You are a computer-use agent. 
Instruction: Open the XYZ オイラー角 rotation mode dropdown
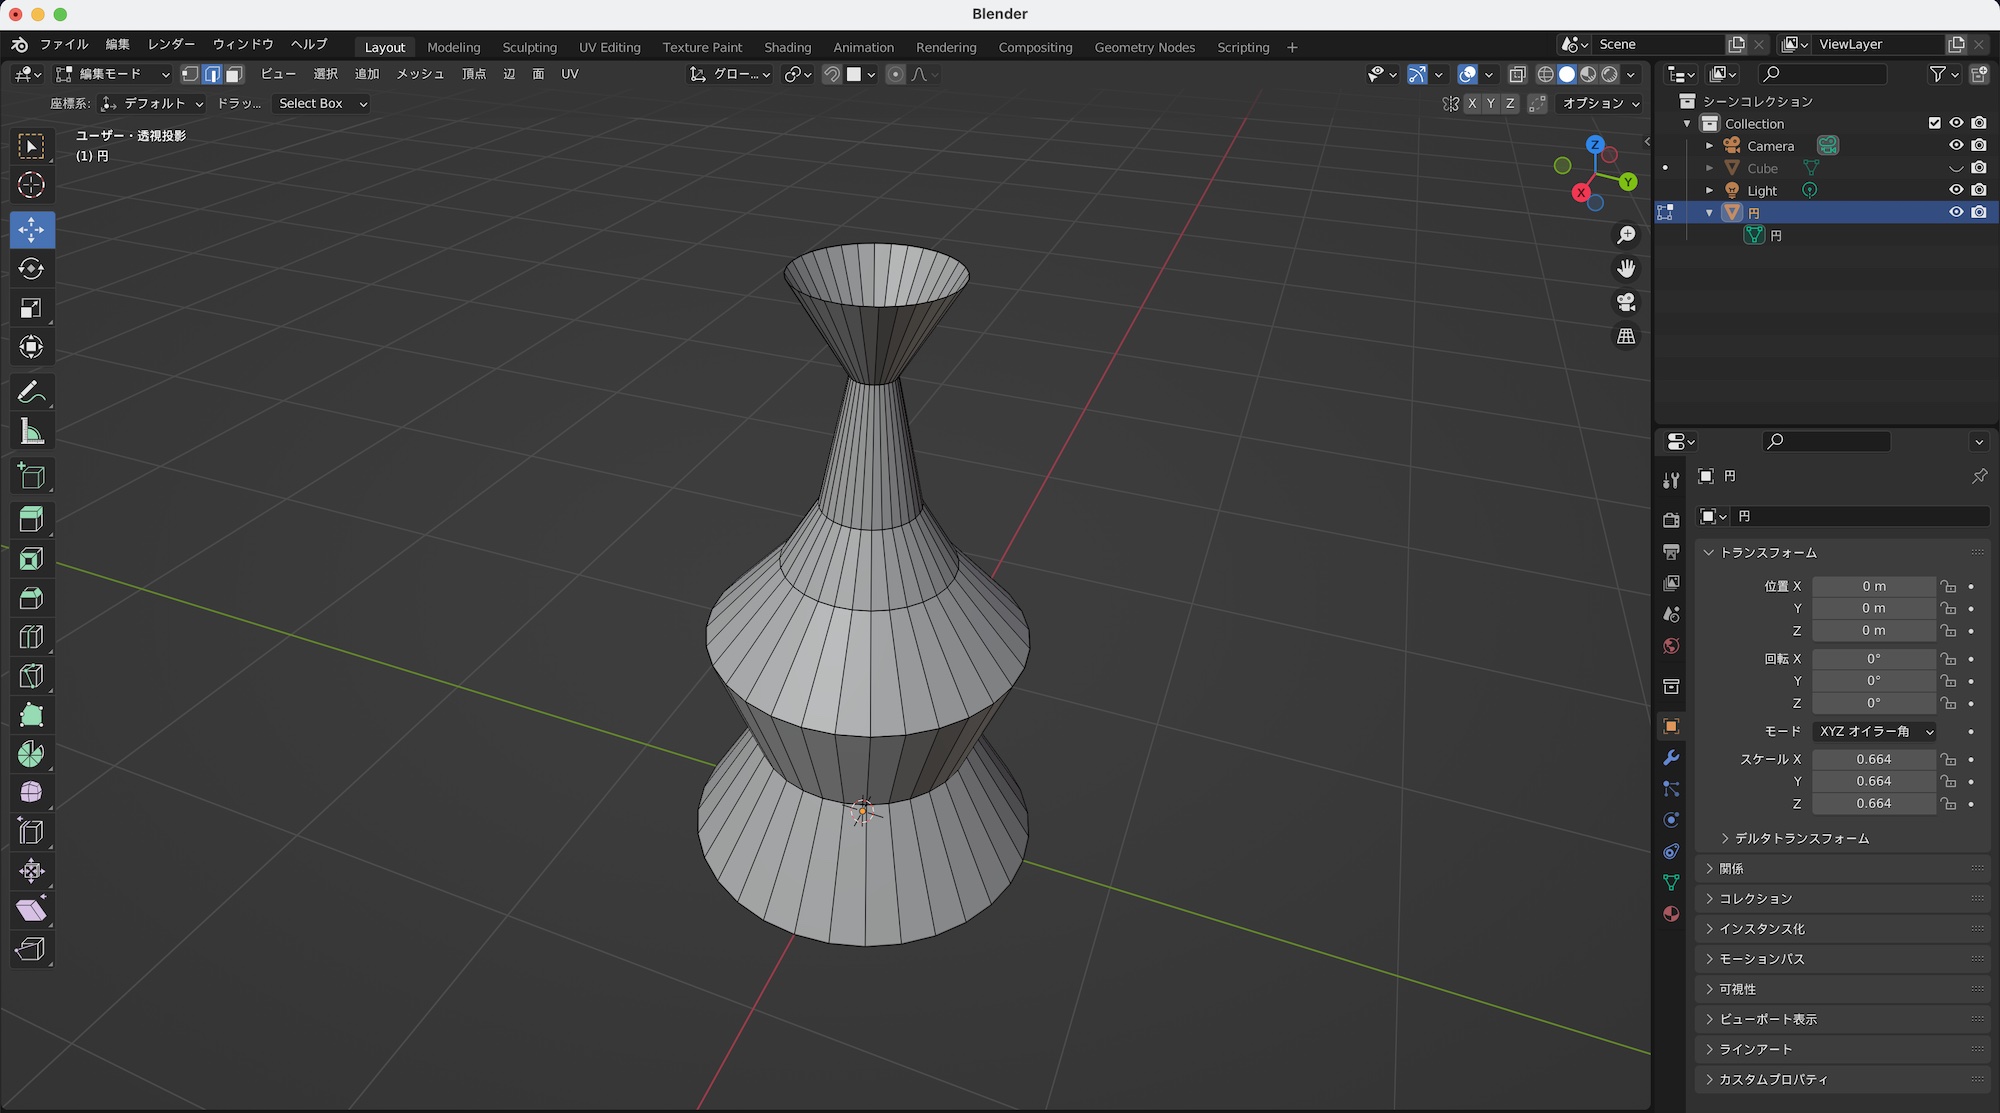(x=1875, y=731)
